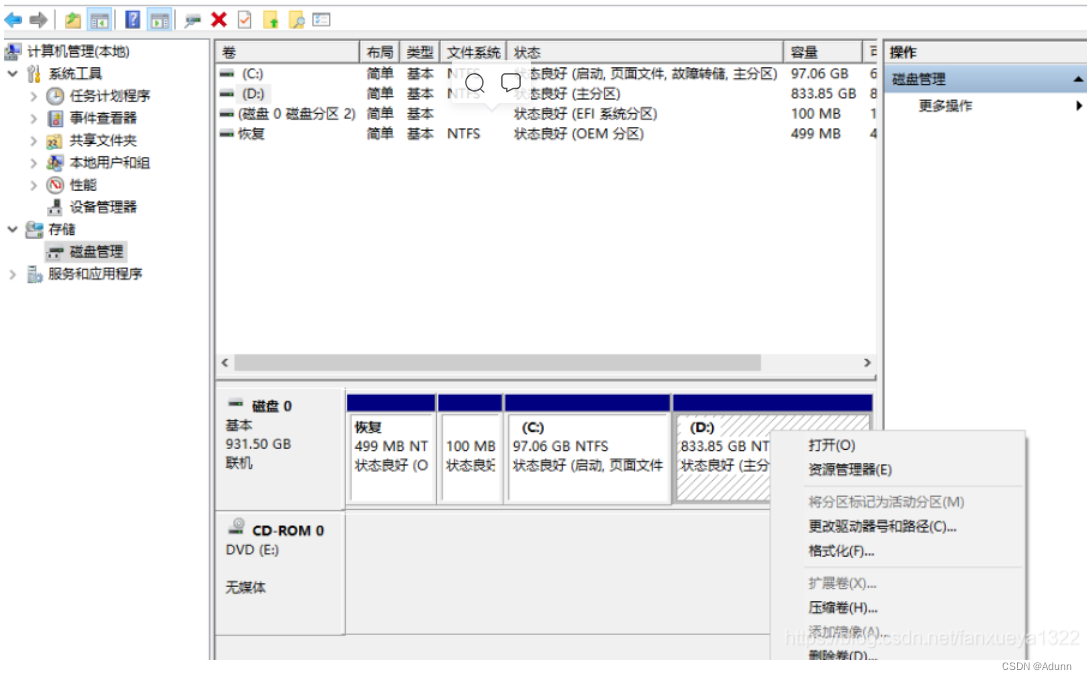Screen dimensions: 1087x680
Task: Choose 压缩卷(H) from the context menu
Action: tap(842, 607)
